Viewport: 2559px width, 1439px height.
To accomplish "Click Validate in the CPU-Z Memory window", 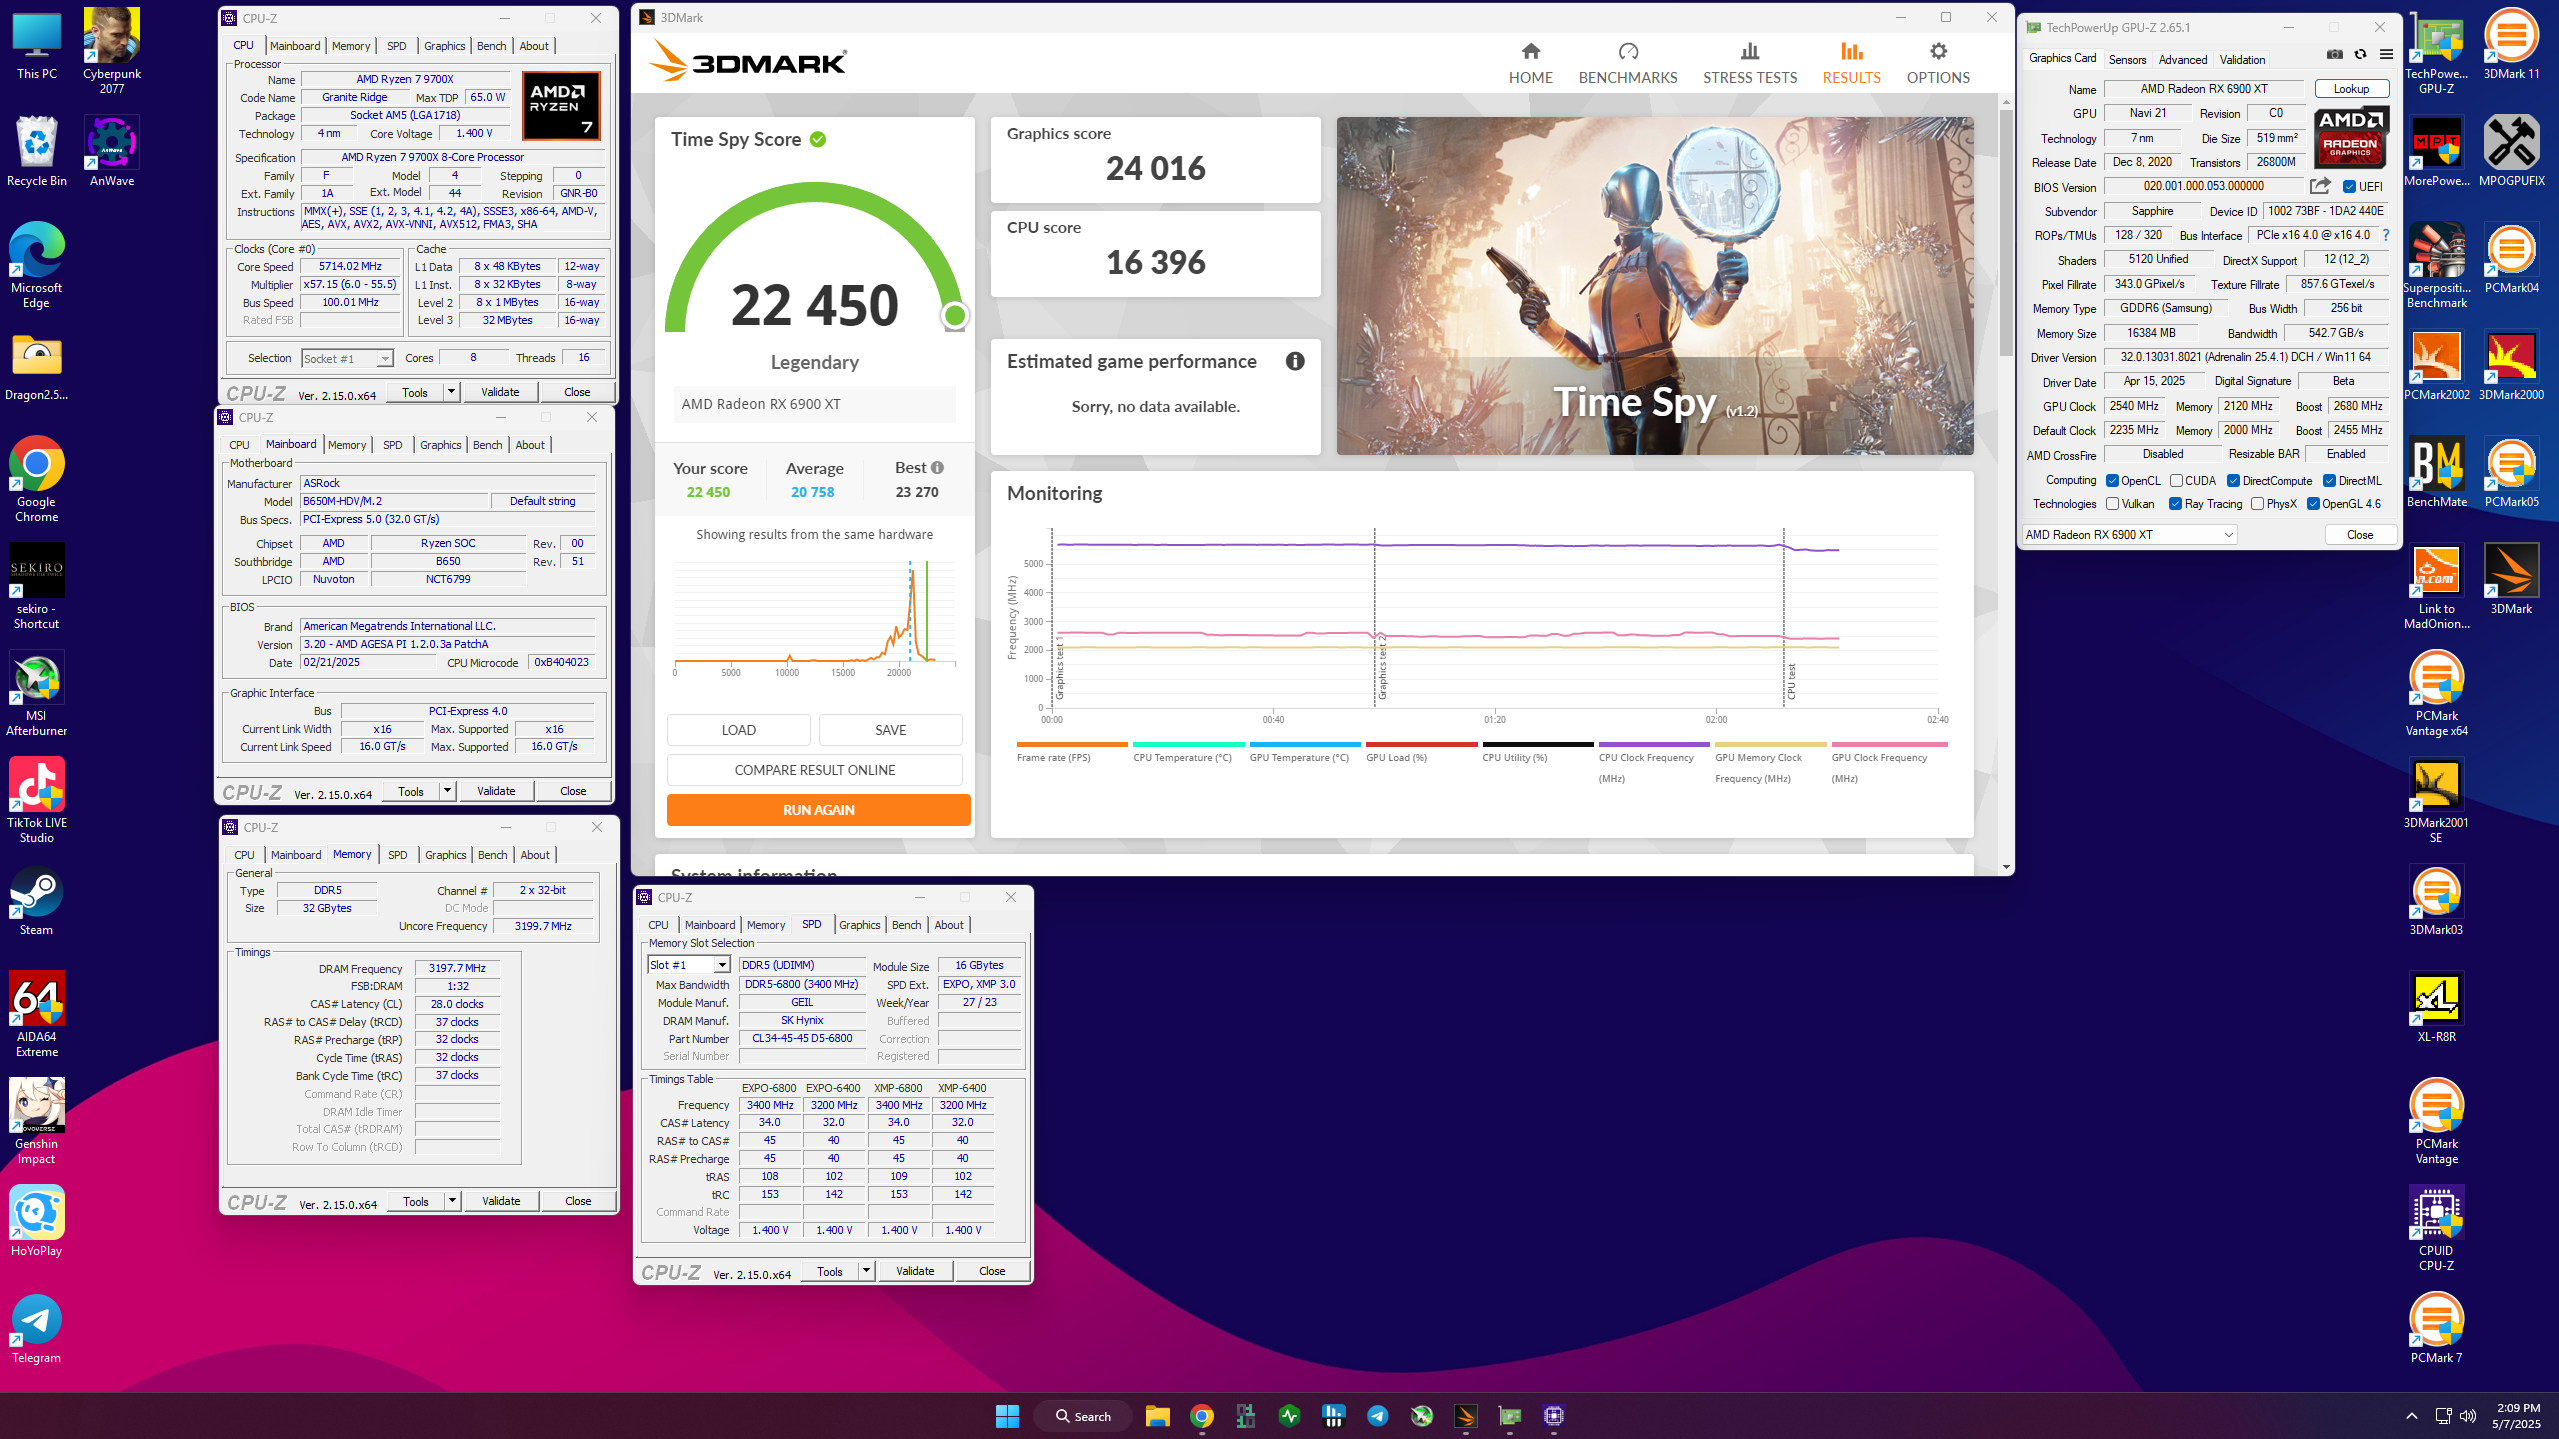I will 501,1201.
